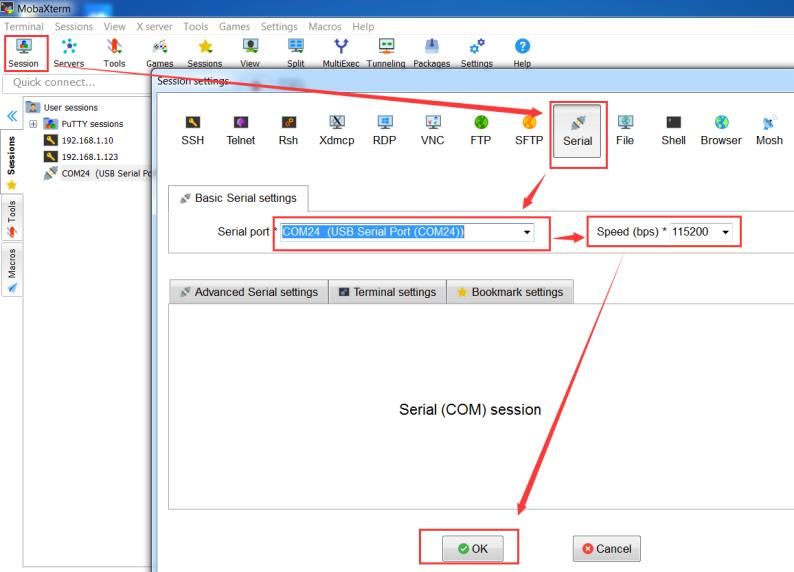Open the Macros menu
Image resolution: width=794 pixels, height=572 pixels.
325,26
